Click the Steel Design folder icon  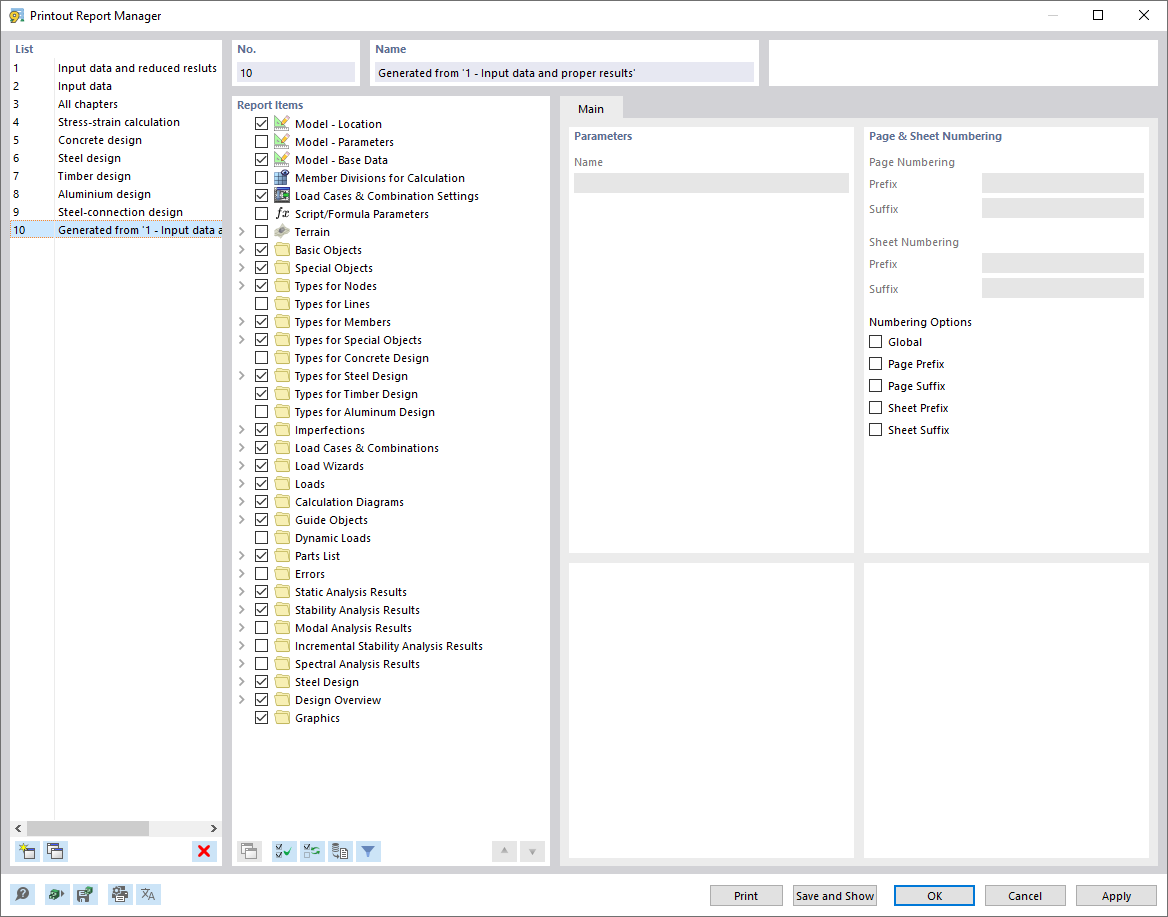pyautogui.click(x=282, y=682)
